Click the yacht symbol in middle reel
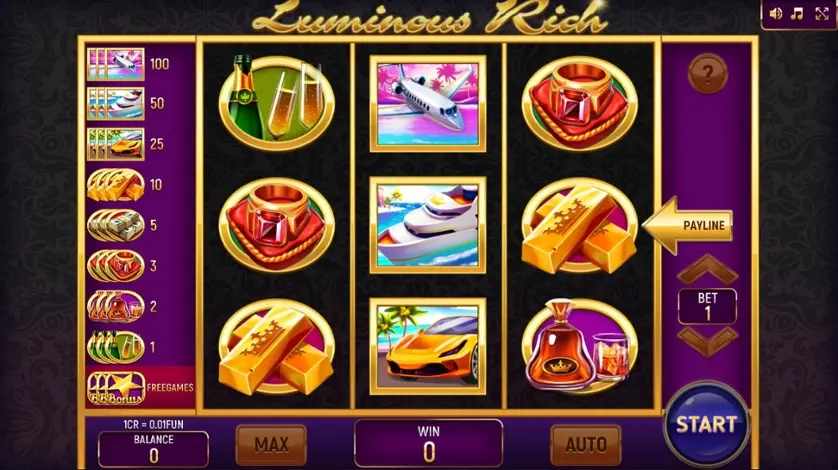The image size is (838, 470). tap(428, 225)
